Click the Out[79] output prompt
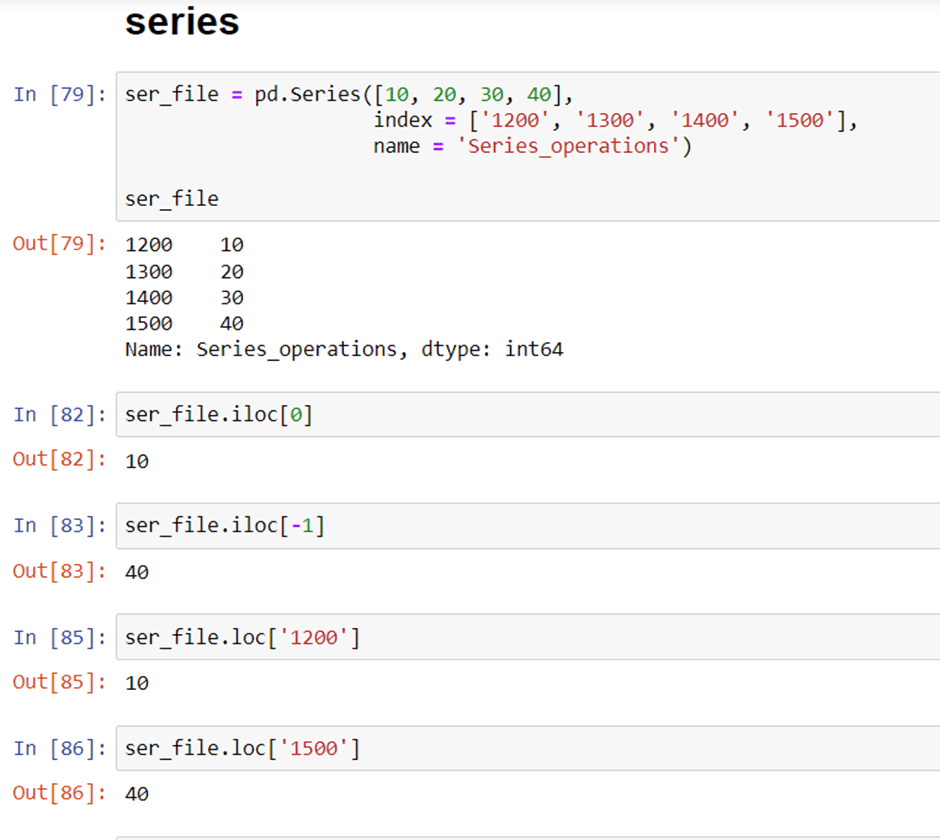The height and width of the screenshot is (840, 940). 59,243
